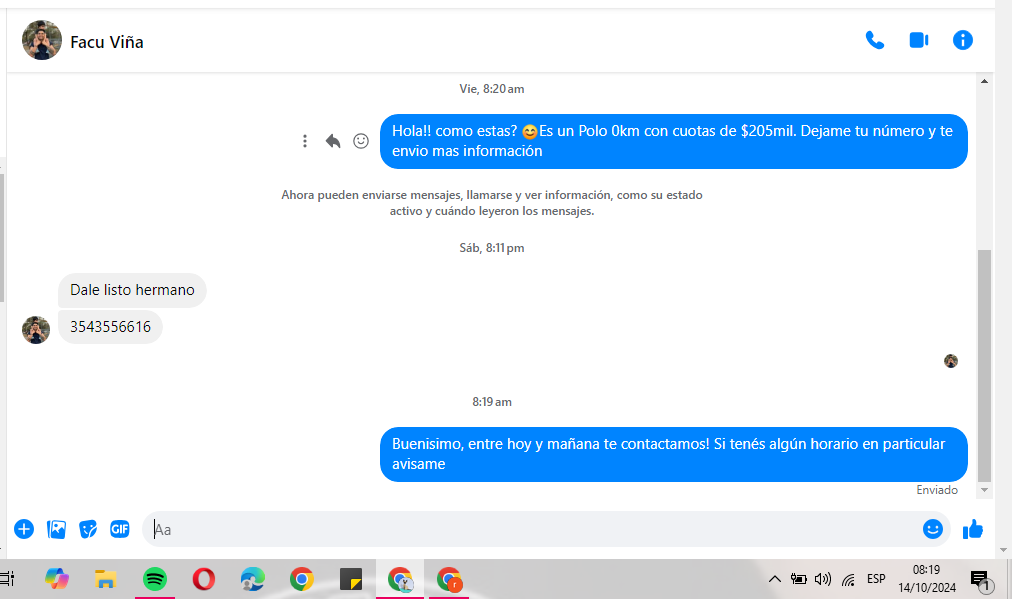Click the sender avatar beside 3543556616
1012x599 pixels.
click(36, 330)
